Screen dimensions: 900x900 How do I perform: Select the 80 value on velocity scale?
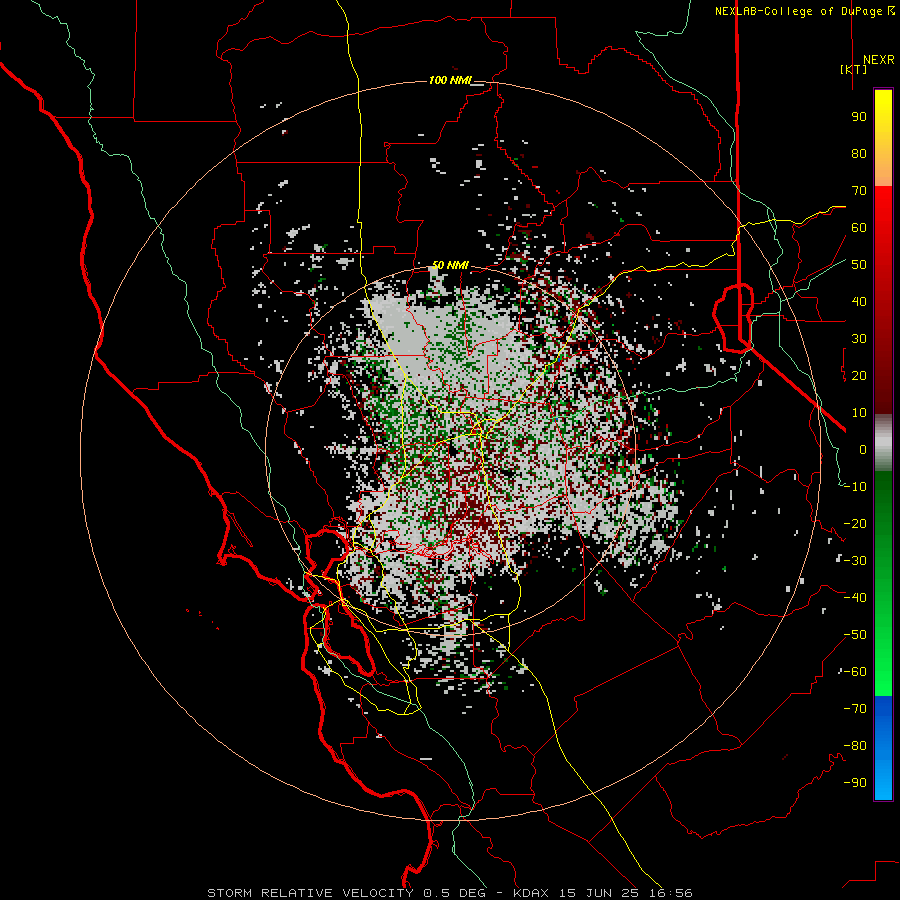tap(859, 153)
